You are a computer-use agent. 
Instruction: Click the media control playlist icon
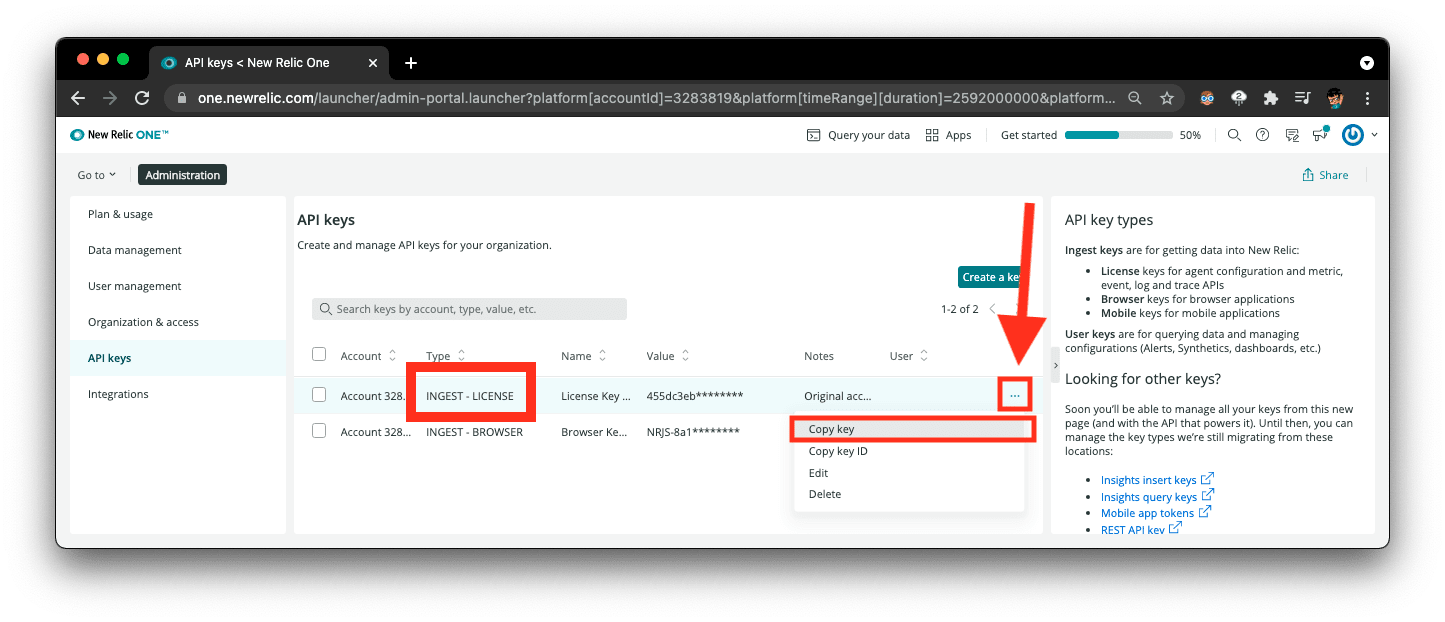pos(1302,98)
